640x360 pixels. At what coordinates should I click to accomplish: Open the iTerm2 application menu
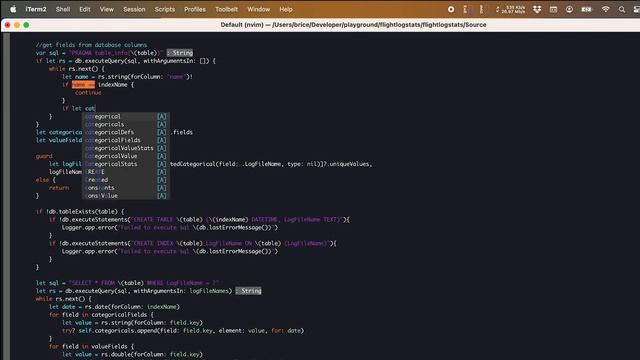pos(36,9)
